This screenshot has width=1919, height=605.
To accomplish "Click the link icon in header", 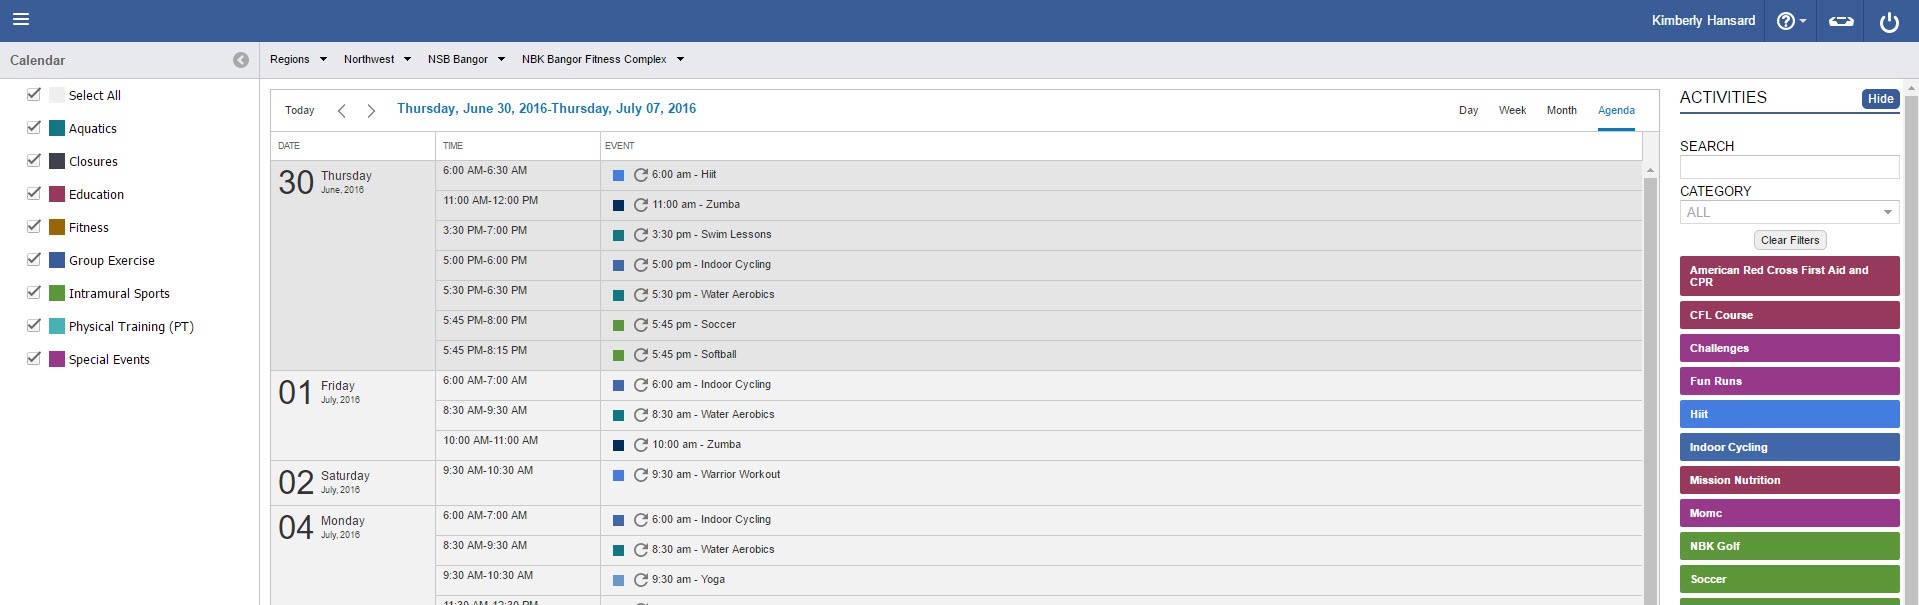I will tap(1841, 21).
